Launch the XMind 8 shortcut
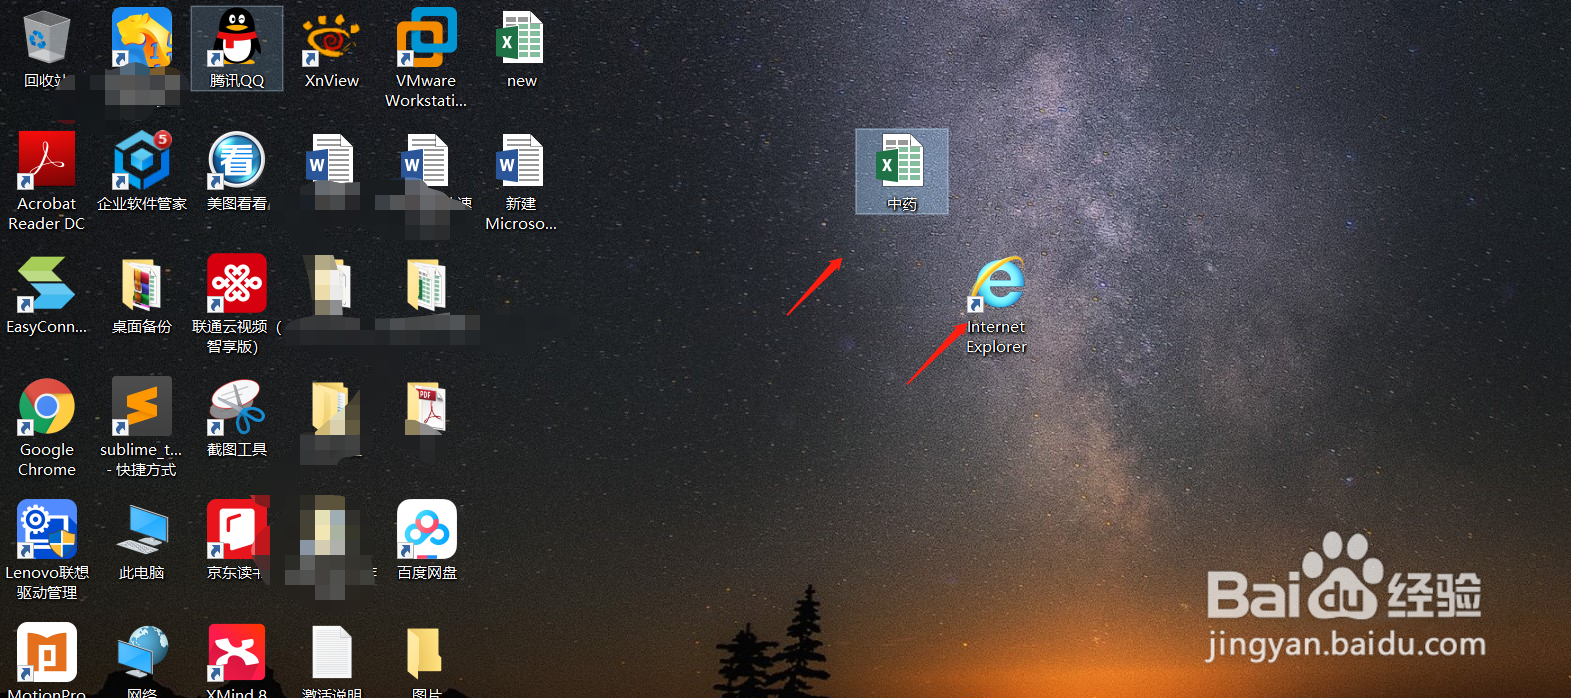This screenshot has width=1571, height=698. [237, 660]
